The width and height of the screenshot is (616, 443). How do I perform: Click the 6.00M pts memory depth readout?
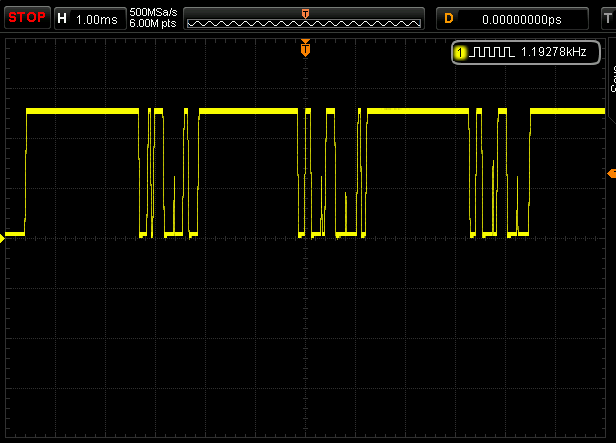tap(153, 24)
